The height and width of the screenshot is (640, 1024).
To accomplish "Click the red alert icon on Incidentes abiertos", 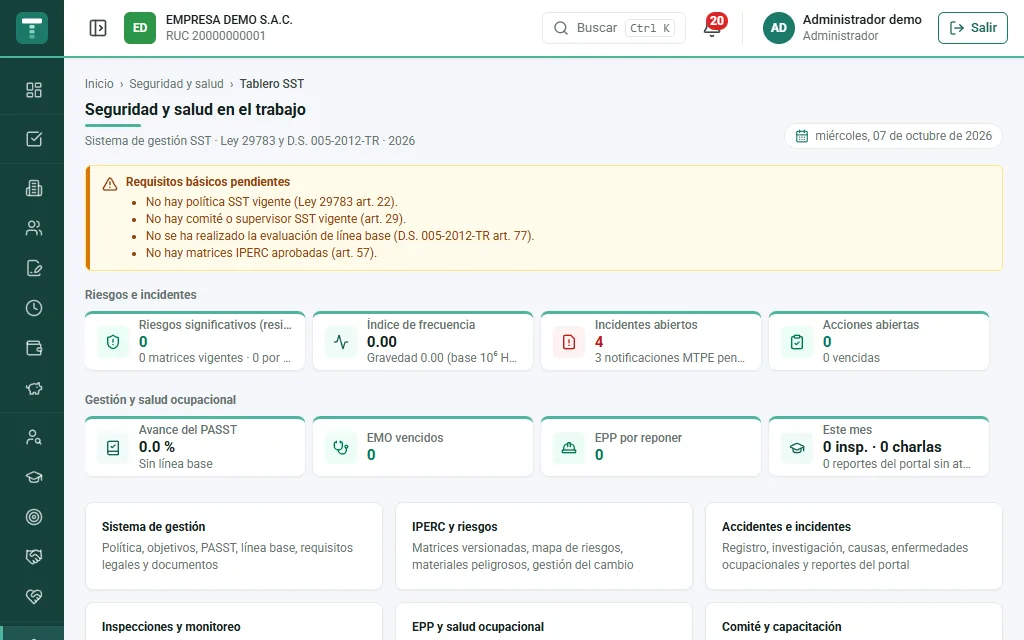I will click(569, 342).
